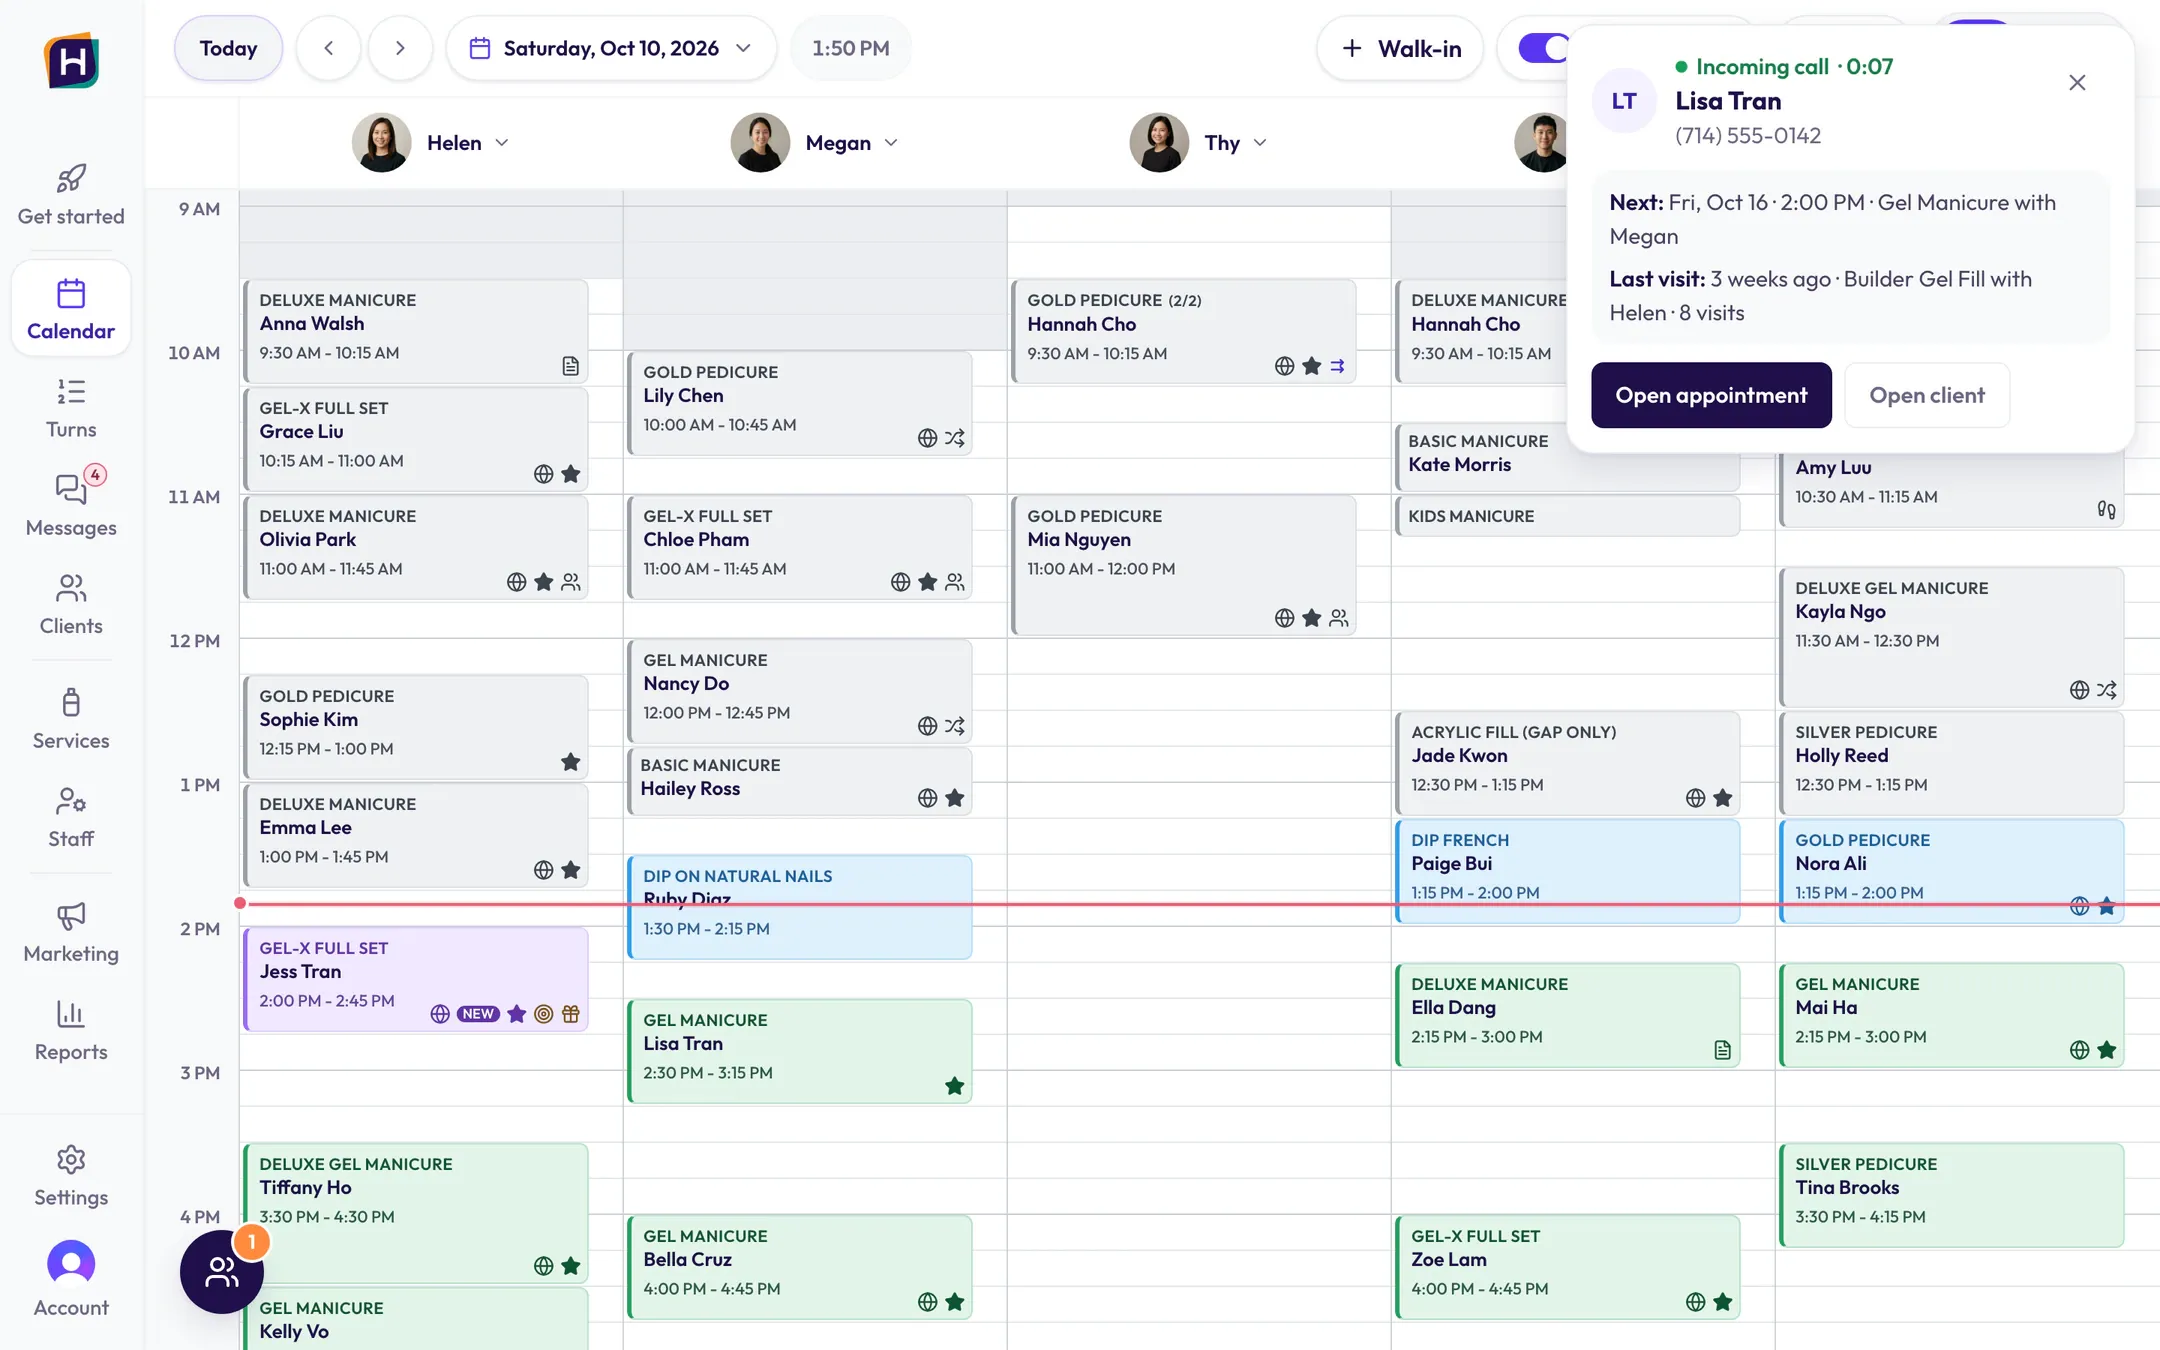Open the Settings gear page
2160x1350 pixels.
[x=71, y=1176]
